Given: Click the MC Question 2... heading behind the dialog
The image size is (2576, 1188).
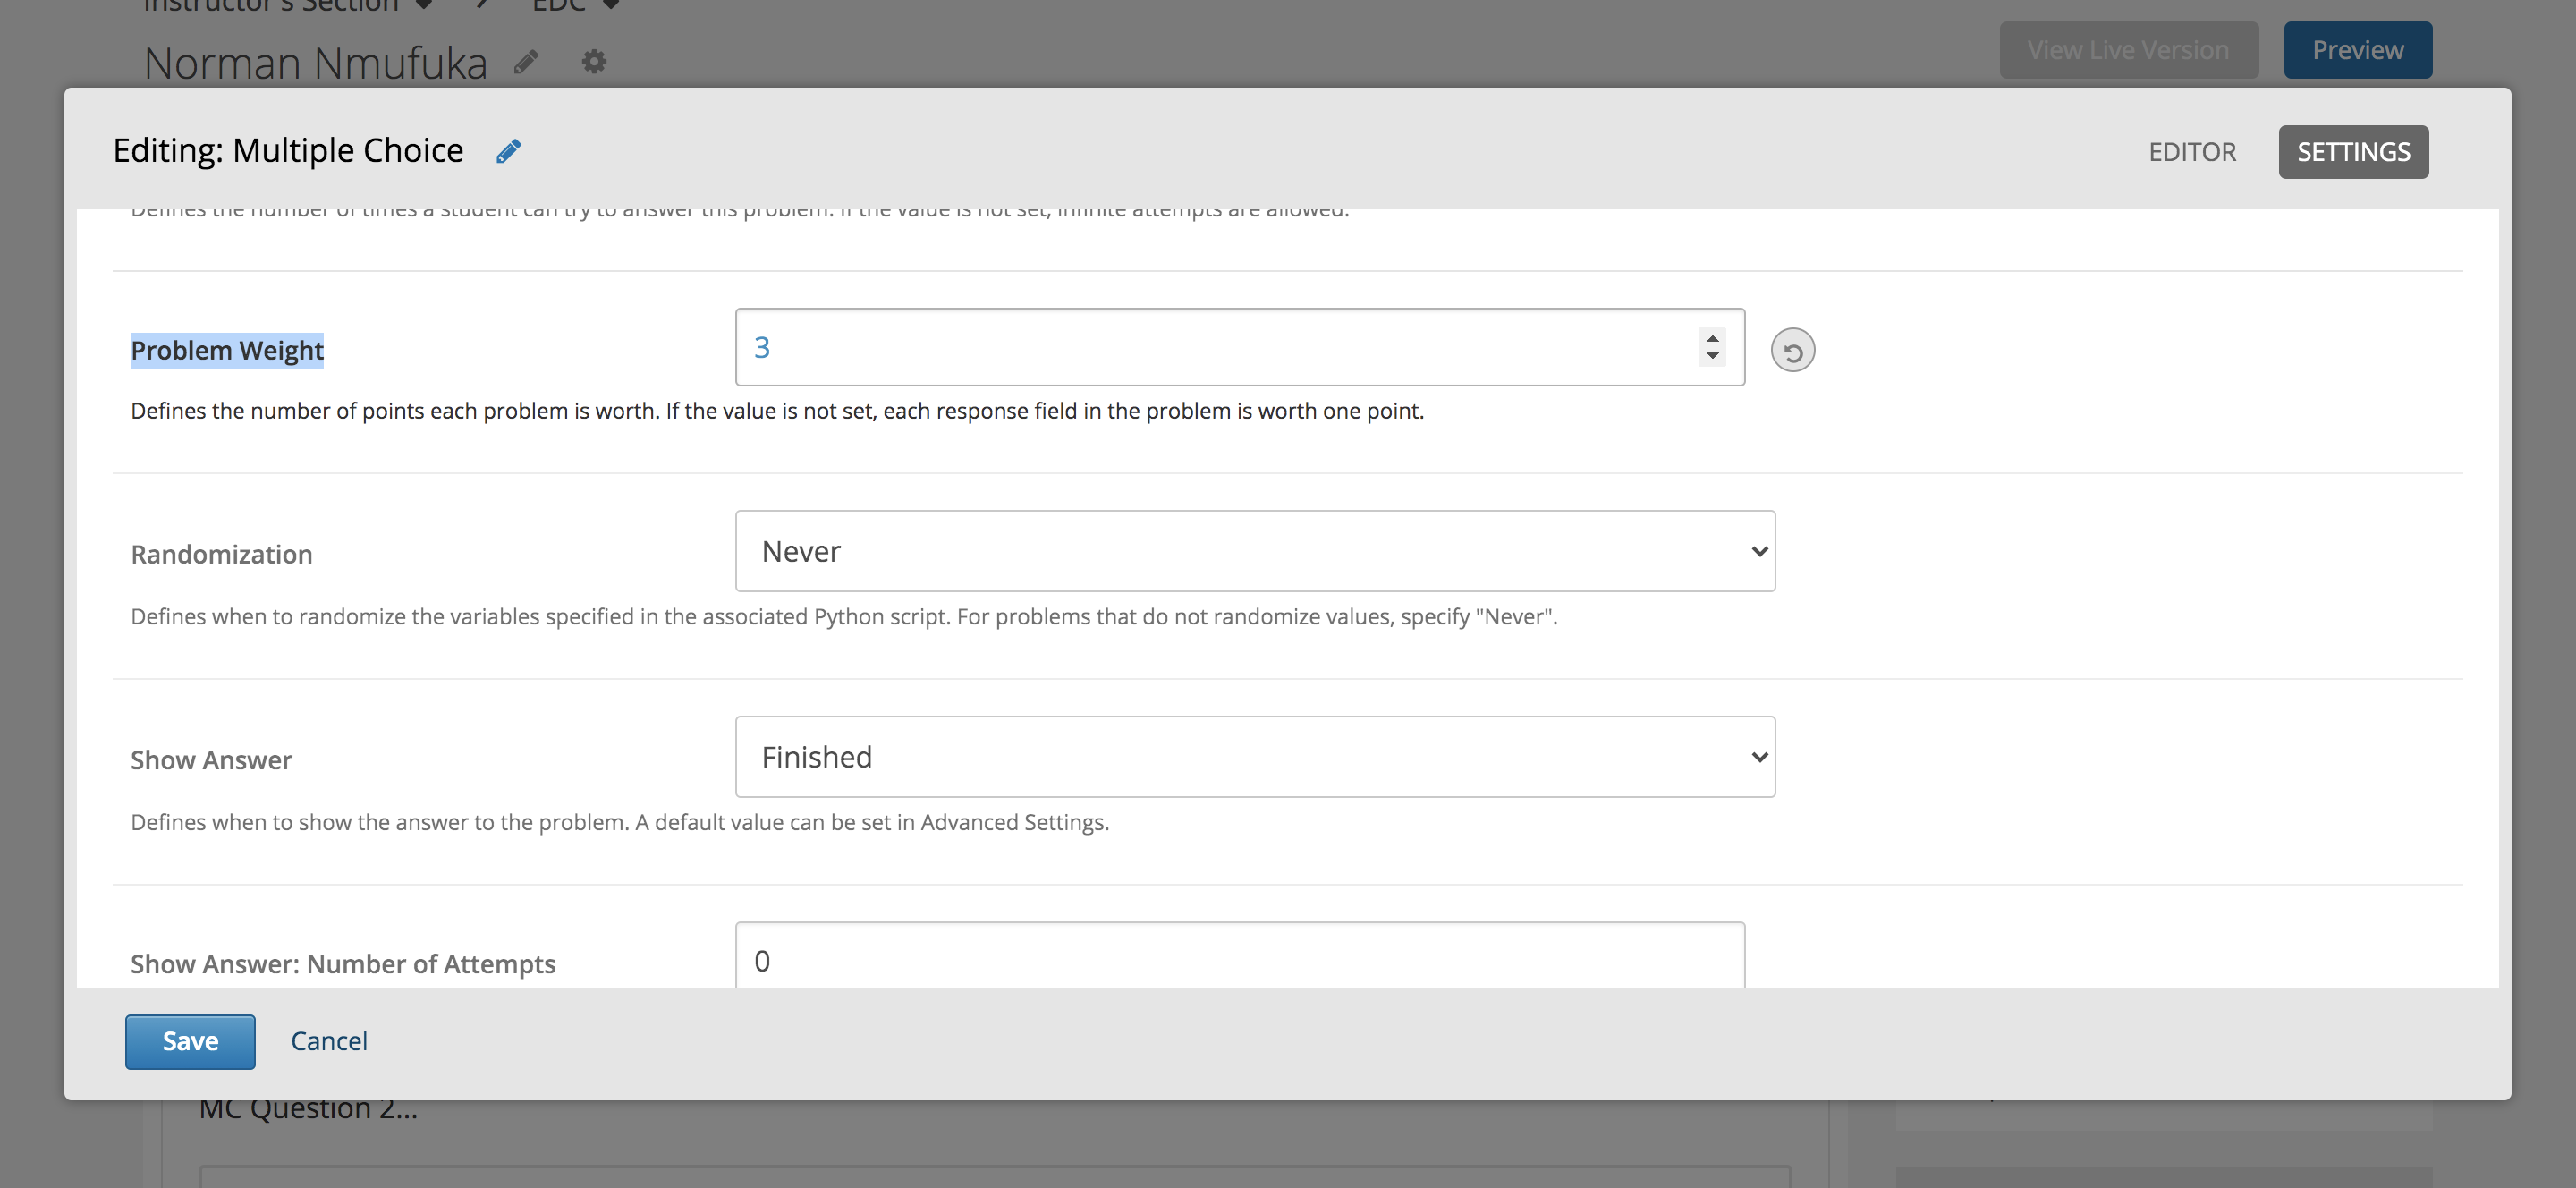Looking at the screenshot, I should pyautogui.click(x=308, y=1109).
